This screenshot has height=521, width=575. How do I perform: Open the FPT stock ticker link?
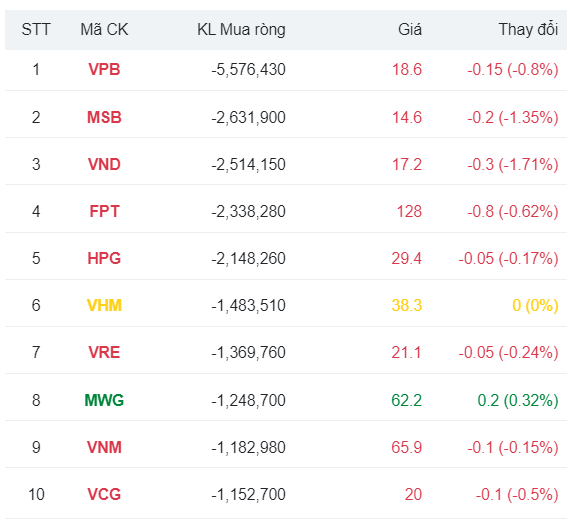click(105, 212)
